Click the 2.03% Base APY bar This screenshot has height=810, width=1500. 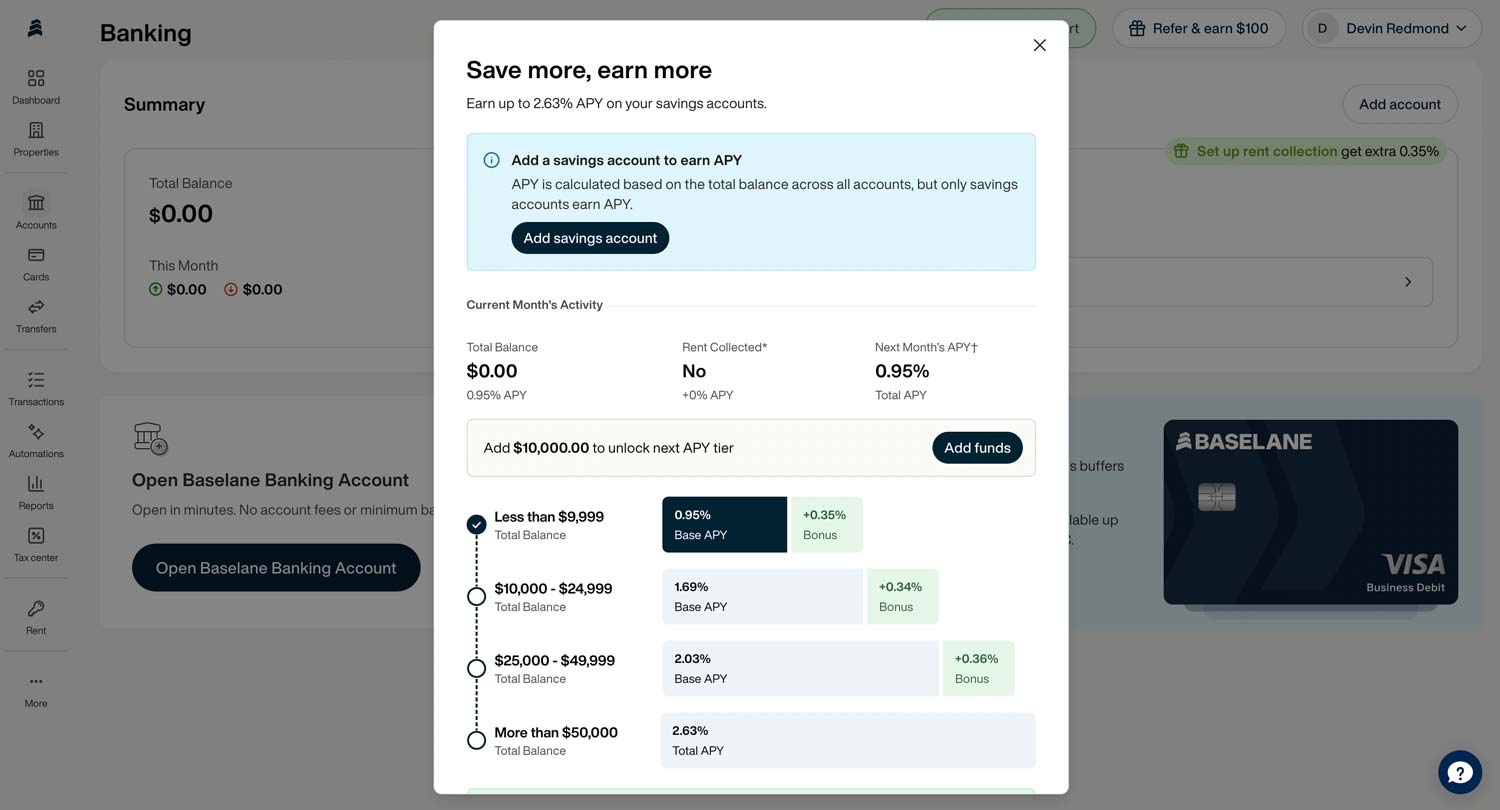(x=800, y=668)
